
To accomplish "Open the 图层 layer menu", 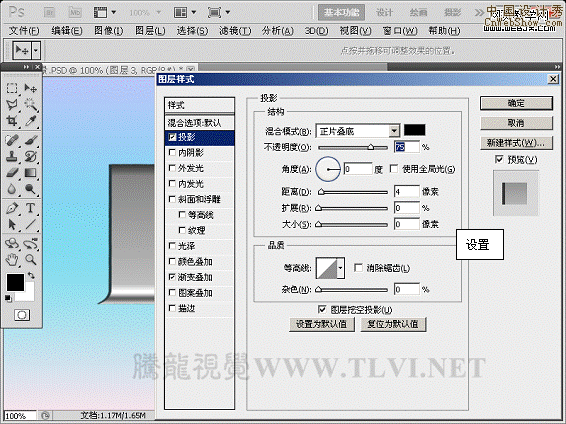I will [x=150, y=31].
